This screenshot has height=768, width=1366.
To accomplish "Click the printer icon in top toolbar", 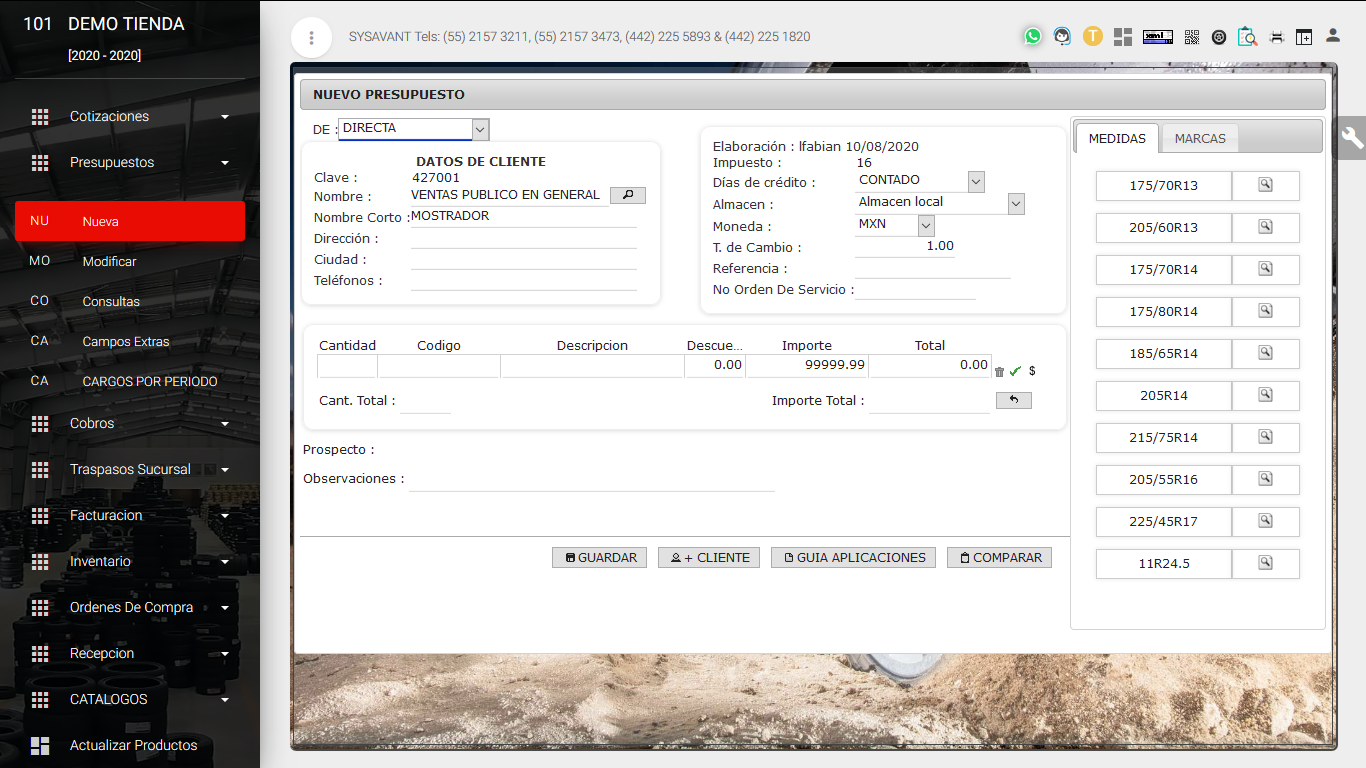I will pos(1277,37).
